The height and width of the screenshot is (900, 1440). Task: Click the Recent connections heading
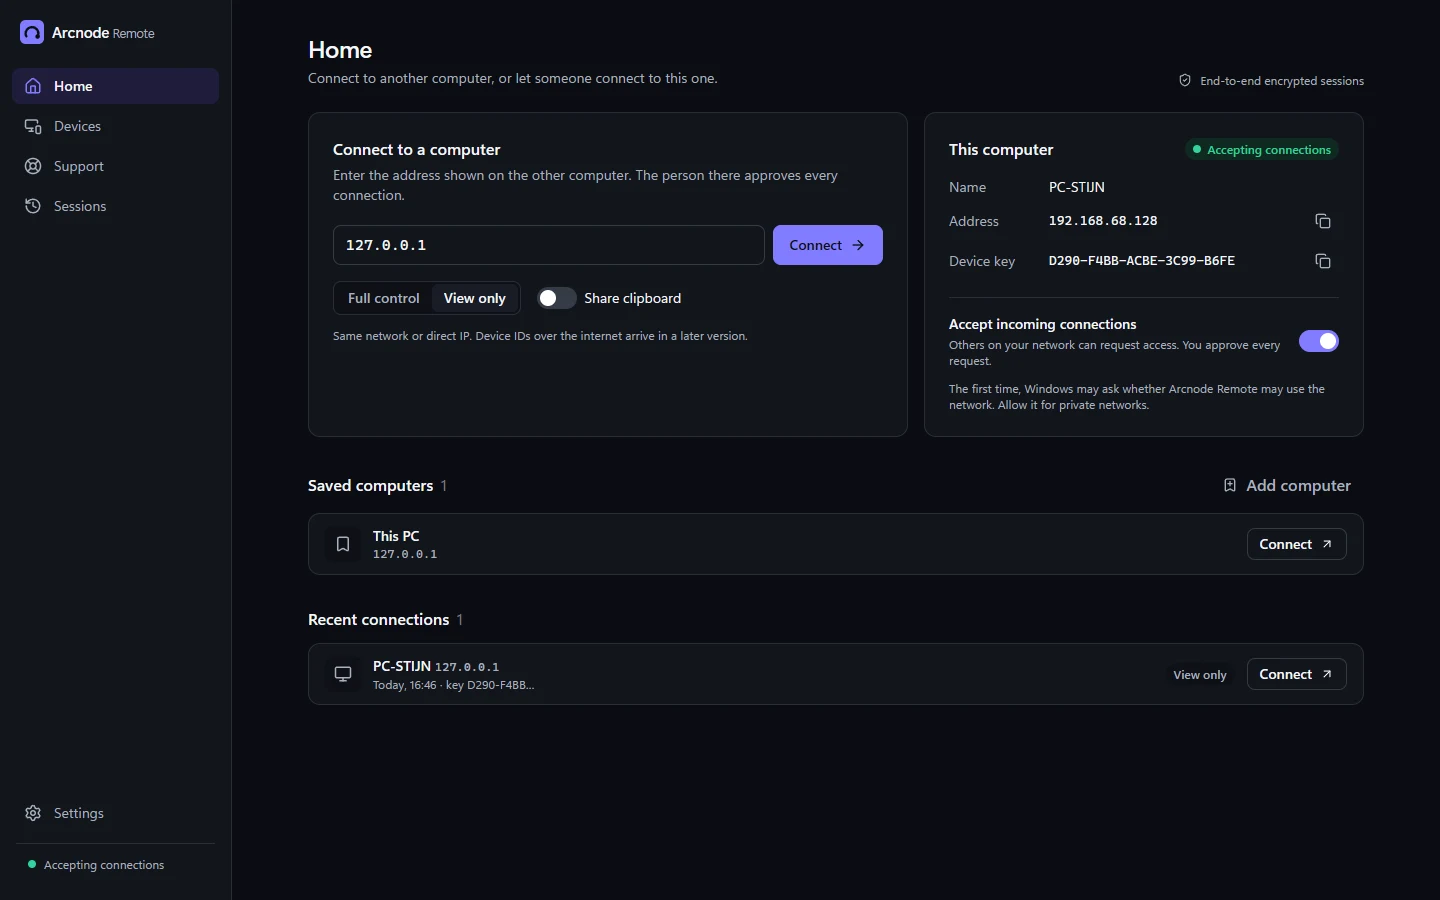(378, 619)
